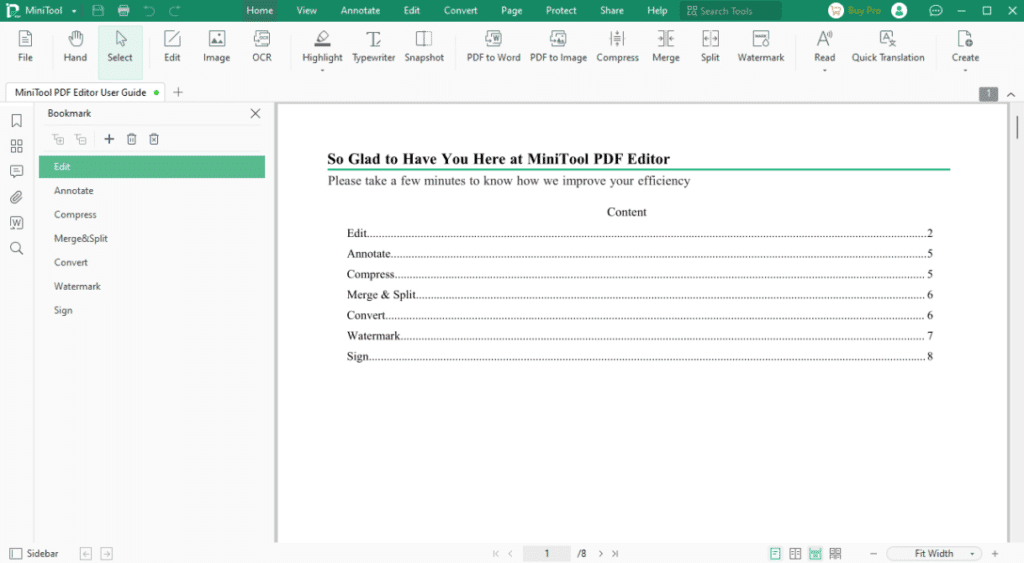Viewport: 1024px width, 563px height.
Task: Switch to two-page view
Action: click(x=795, y=553)
